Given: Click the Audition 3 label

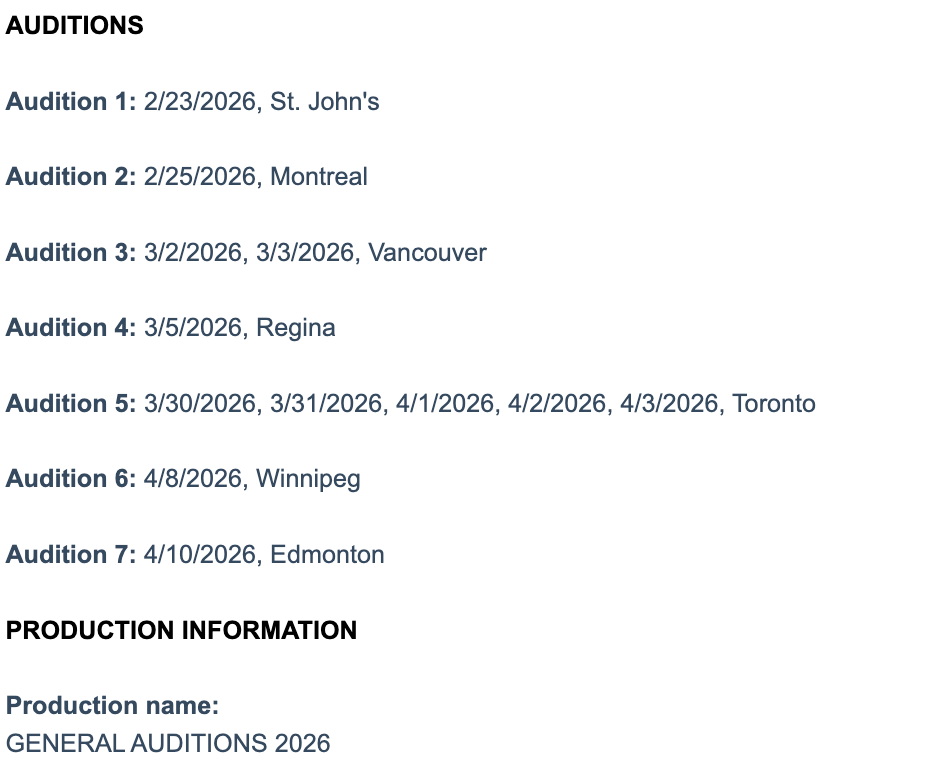Looking at the screenshot, I should pos(70,253).
